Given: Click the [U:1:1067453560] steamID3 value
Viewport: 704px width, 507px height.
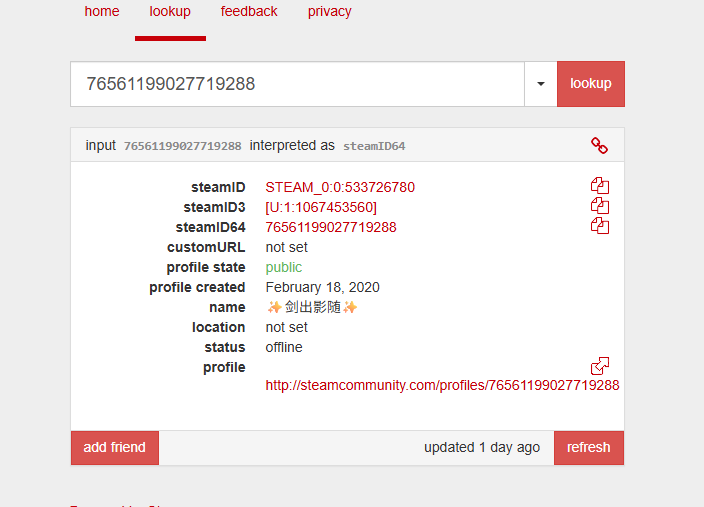Looking at the screenshot, I should coord(321,207).
